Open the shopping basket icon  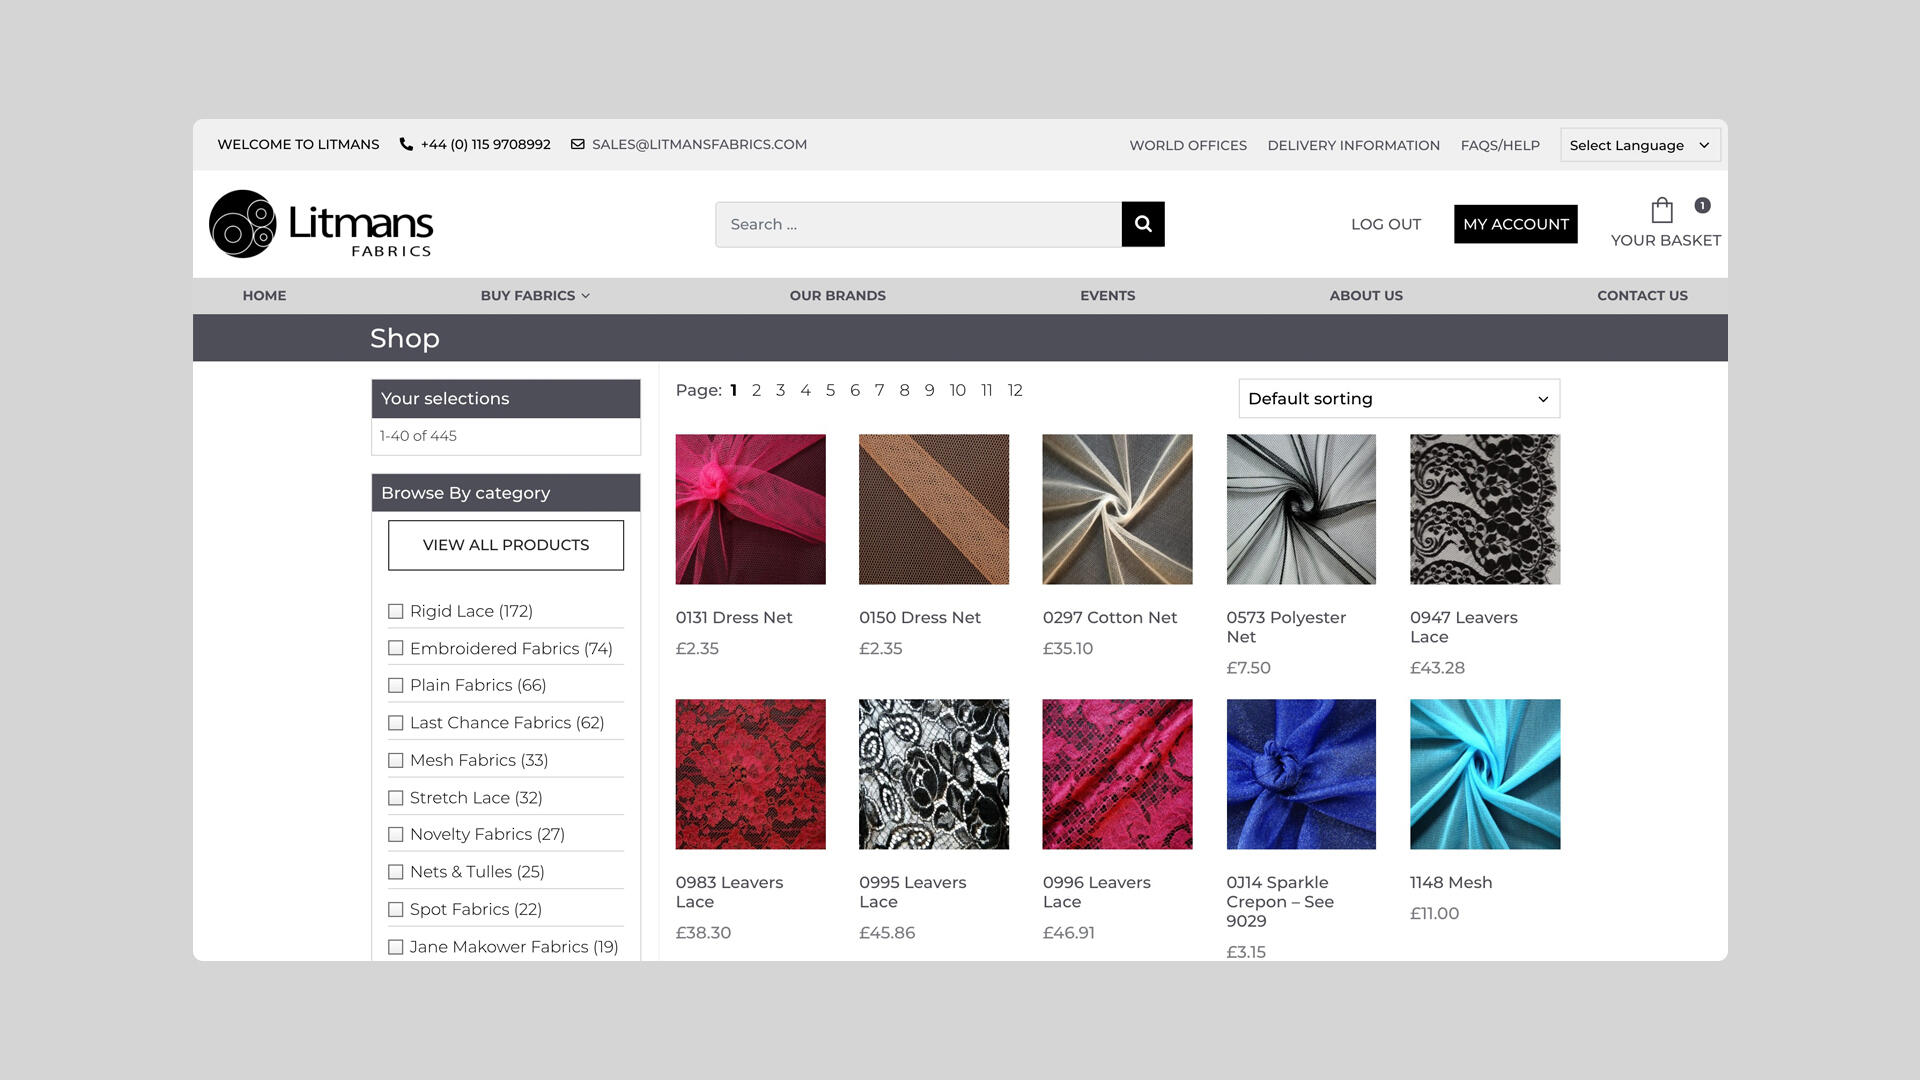click(x=1661, y=210)
